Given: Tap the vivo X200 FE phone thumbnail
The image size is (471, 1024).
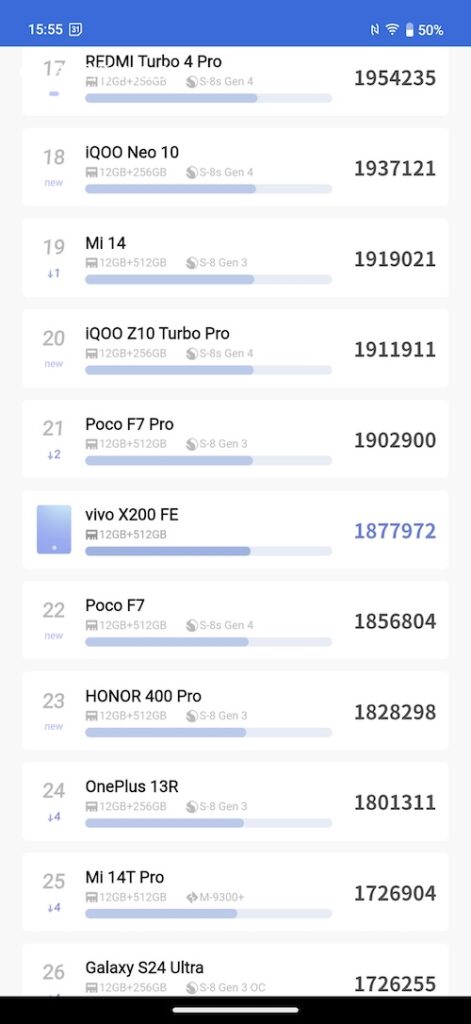Looking at the screenshot, I should coord(54,529).
